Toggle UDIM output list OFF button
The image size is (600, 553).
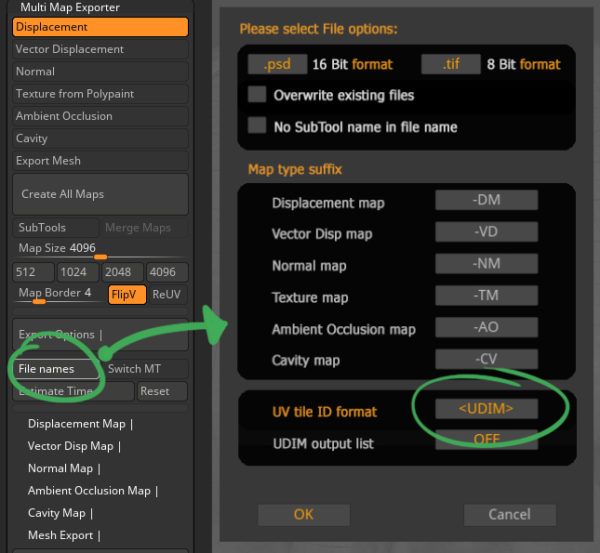[486, 439]
